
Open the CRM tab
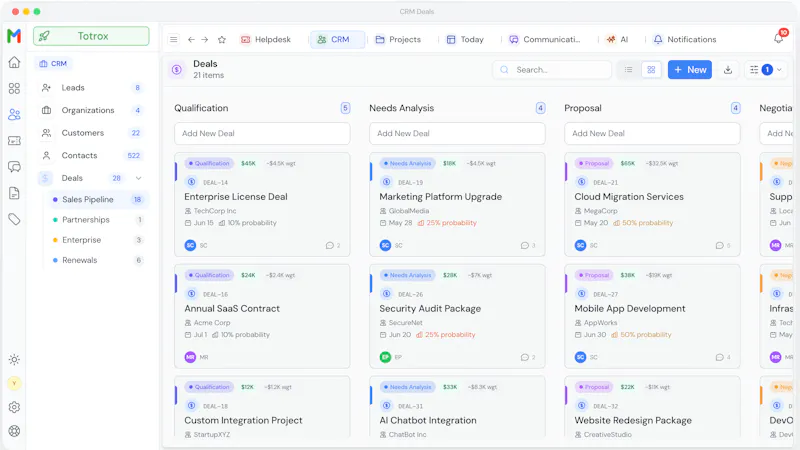(337, 39)
